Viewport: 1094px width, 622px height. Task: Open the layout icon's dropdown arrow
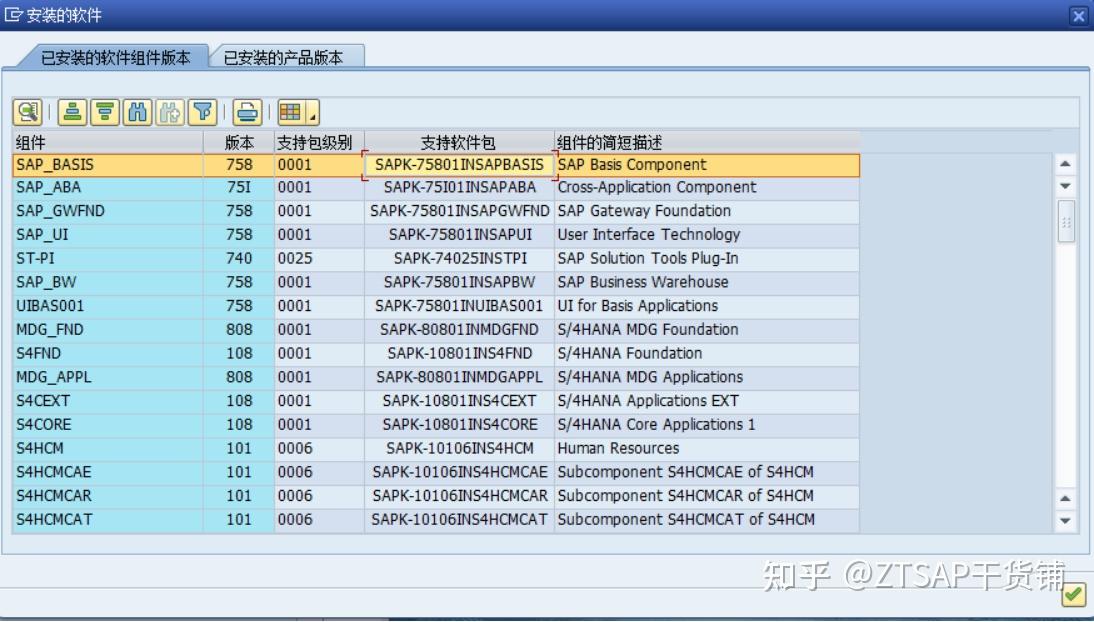point(311,113)
